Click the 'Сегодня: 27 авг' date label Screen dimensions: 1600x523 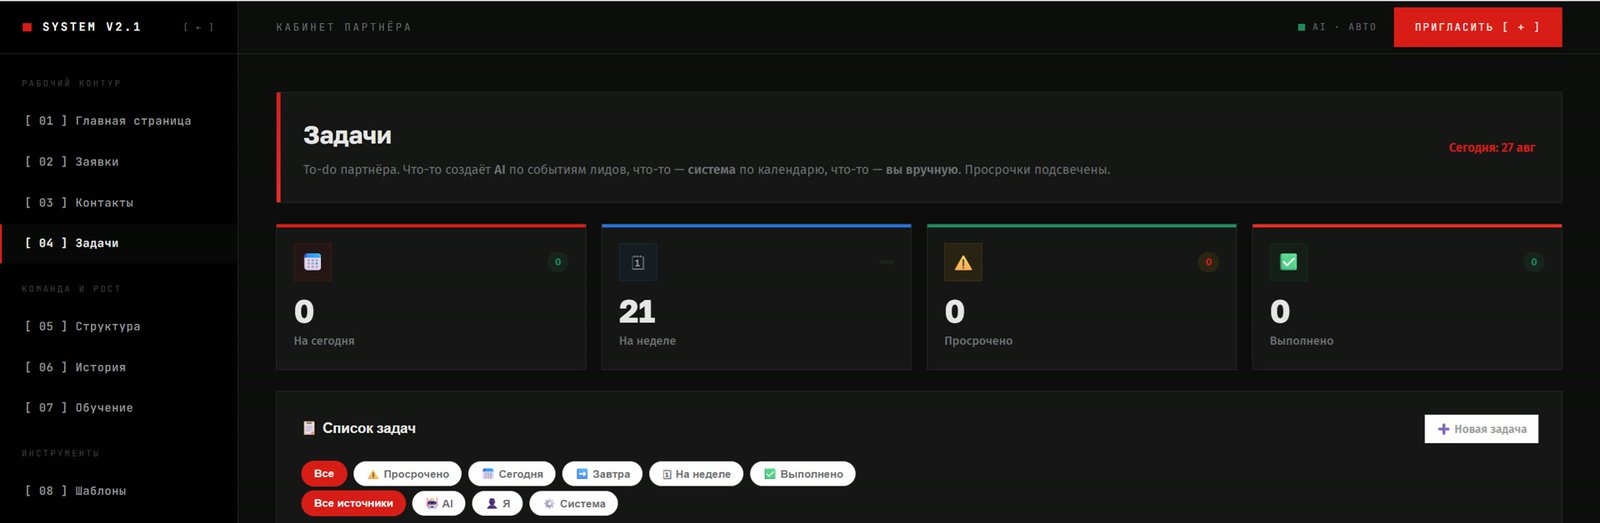1492,148
